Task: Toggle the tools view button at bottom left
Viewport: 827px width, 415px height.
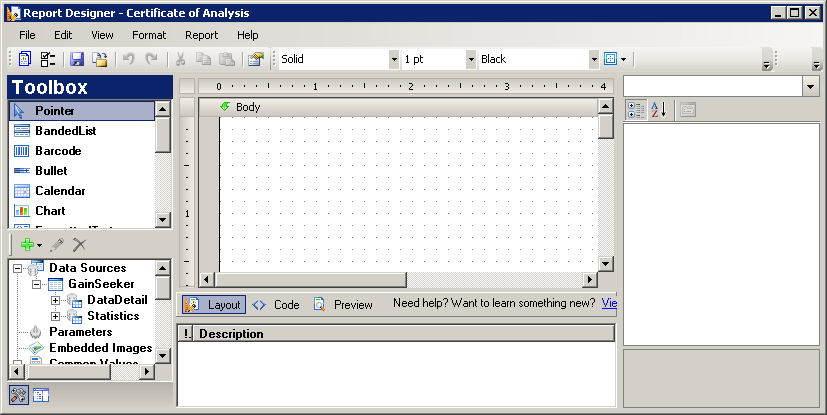Action: point(19,395)
